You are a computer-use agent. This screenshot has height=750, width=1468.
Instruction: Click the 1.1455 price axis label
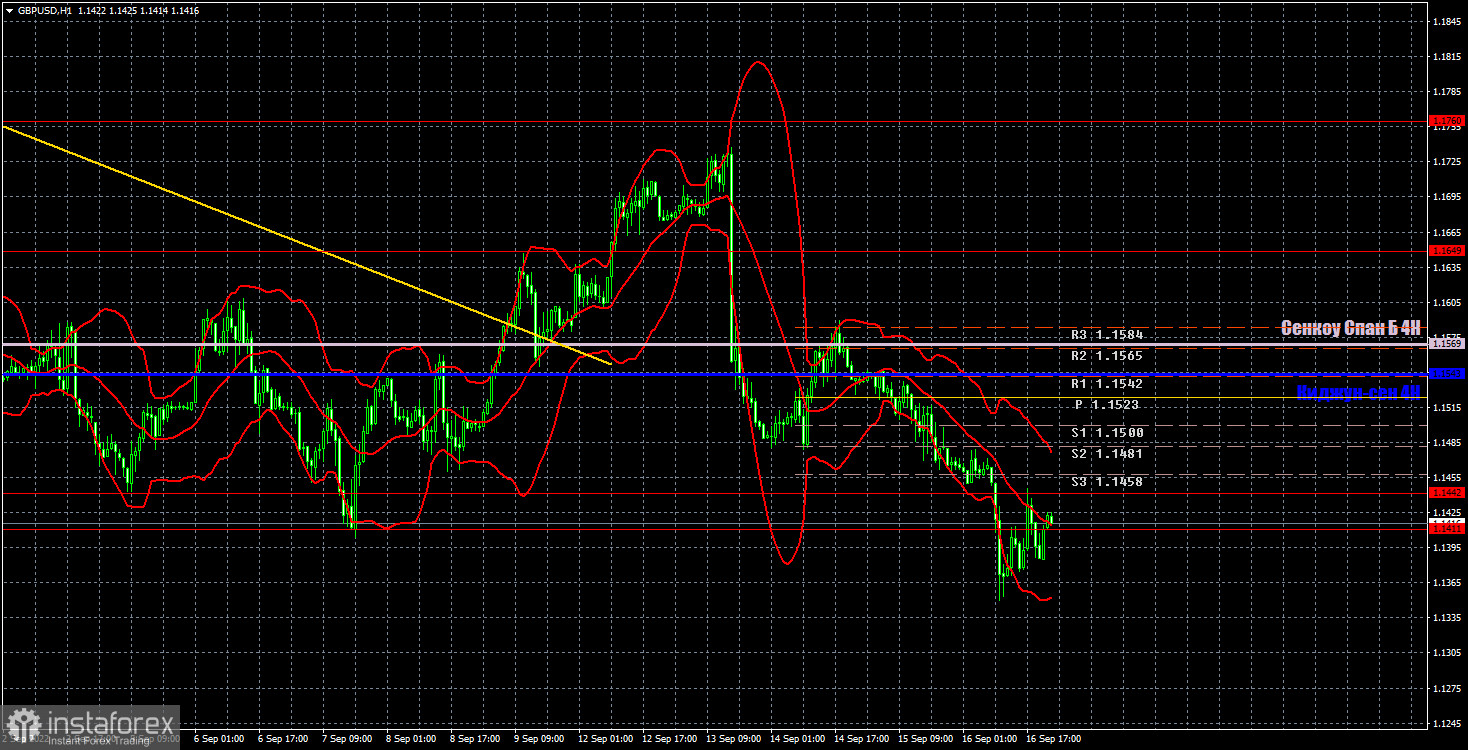click(x=1447, y=477)
